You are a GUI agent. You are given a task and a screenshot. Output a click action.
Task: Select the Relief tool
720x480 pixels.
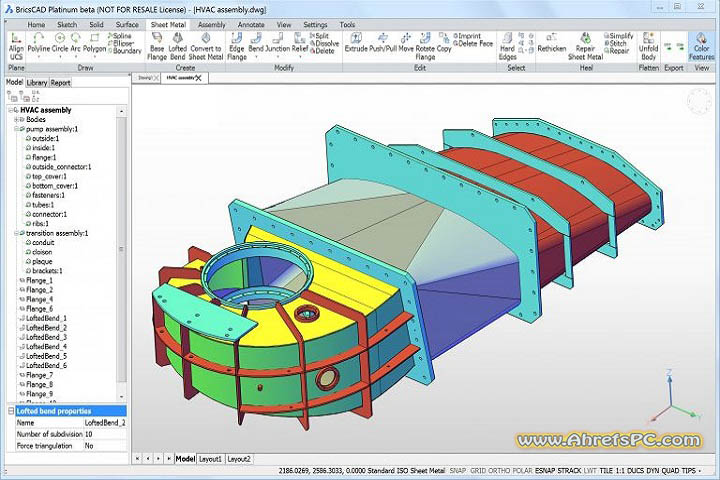[x=300, y=43]
